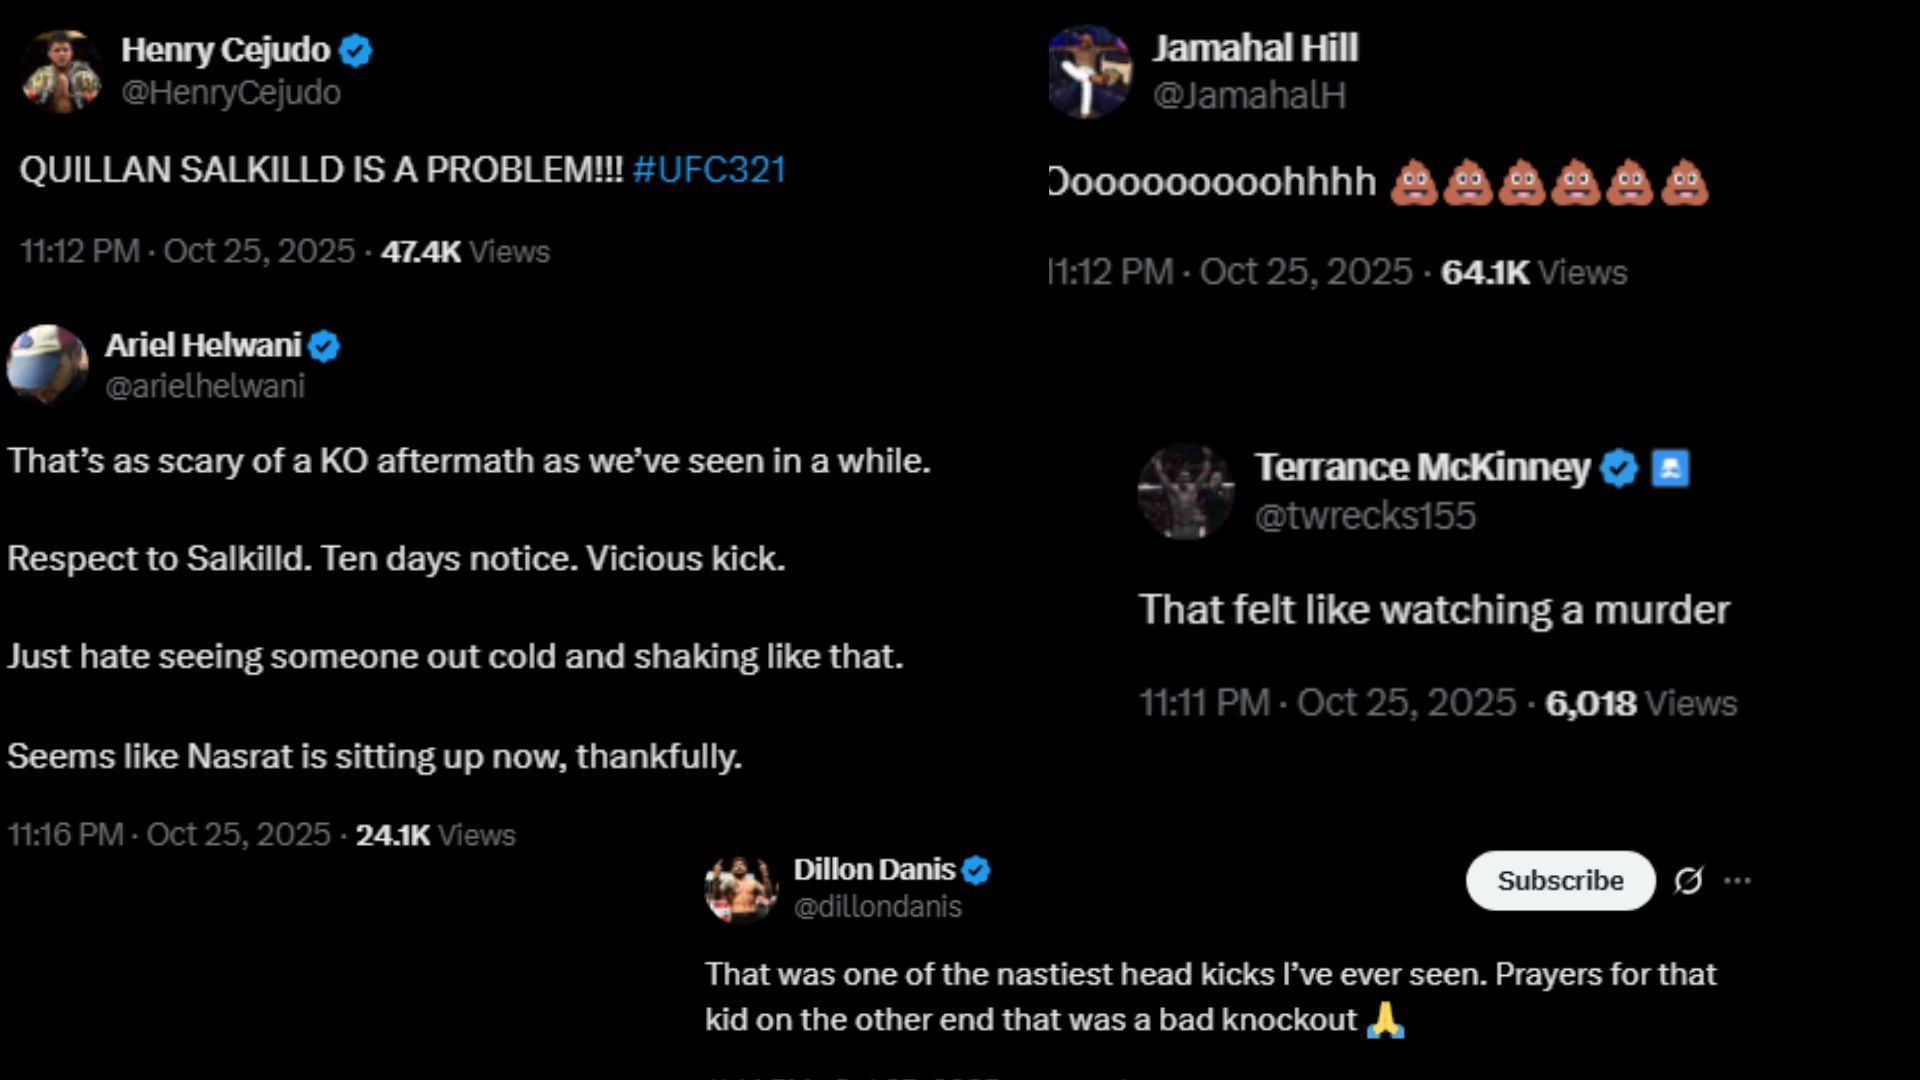Open the @twrecks155 handle
This screenshot has width=1920, height=1080.
(x=1365, y=516)
